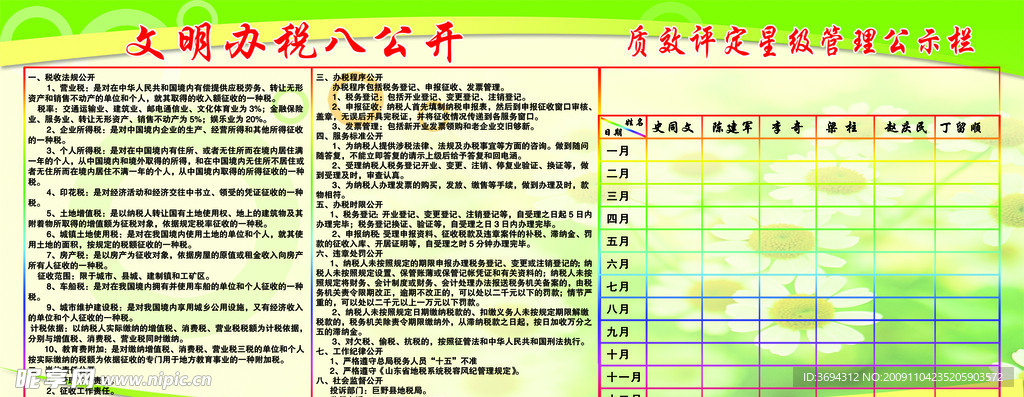The width and height of the screenshot is (1024, 397).
Task: Click the 五月 row label
Action: 617,242
